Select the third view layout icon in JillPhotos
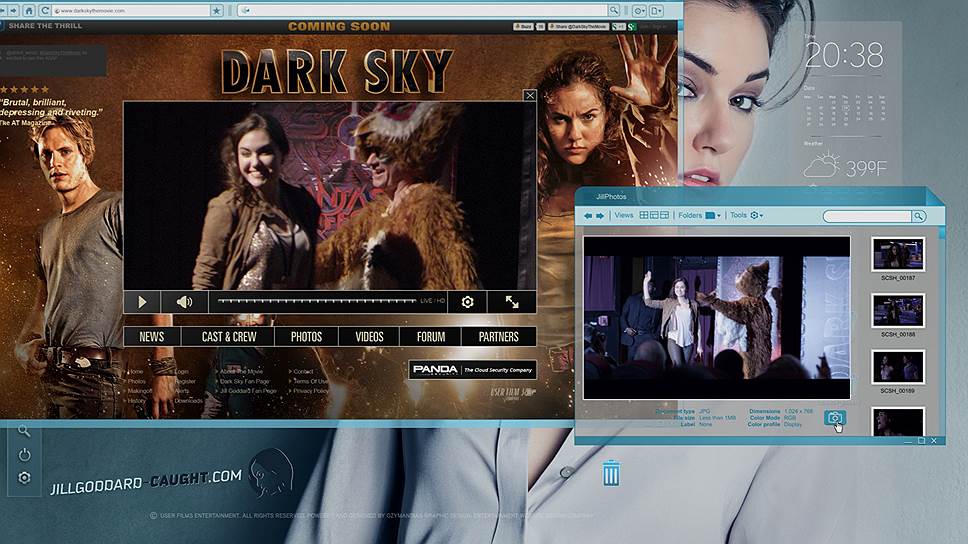This screenshot has width=968, height=544. tap(664, 215)
